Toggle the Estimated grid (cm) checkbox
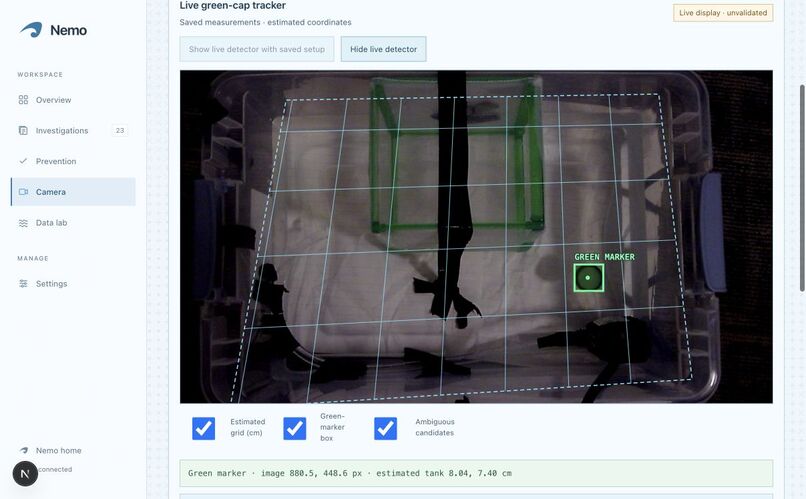This screenshot has height=499, width=806. click(204, 428)
